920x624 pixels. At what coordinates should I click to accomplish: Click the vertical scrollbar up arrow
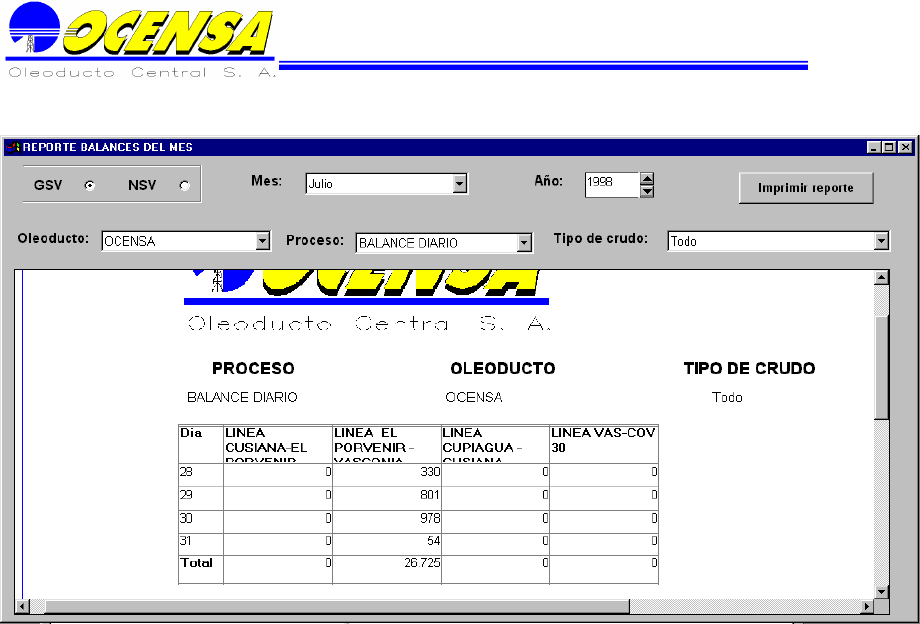[881, 277]
